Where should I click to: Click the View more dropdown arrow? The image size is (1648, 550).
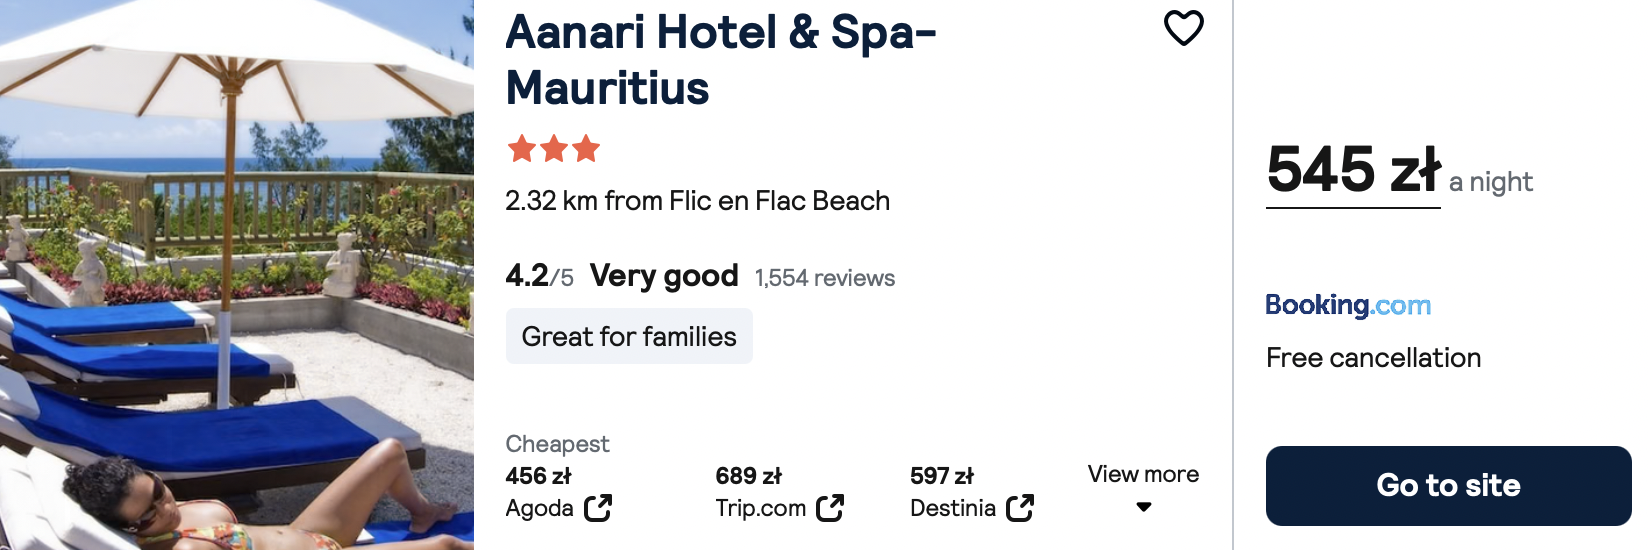tap(1144, 507)
